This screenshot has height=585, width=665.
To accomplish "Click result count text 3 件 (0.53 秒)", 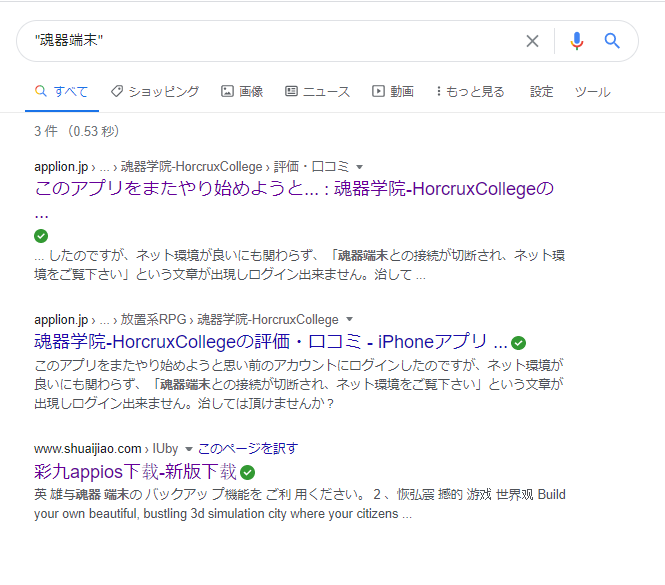I will [x=77, y=131].
